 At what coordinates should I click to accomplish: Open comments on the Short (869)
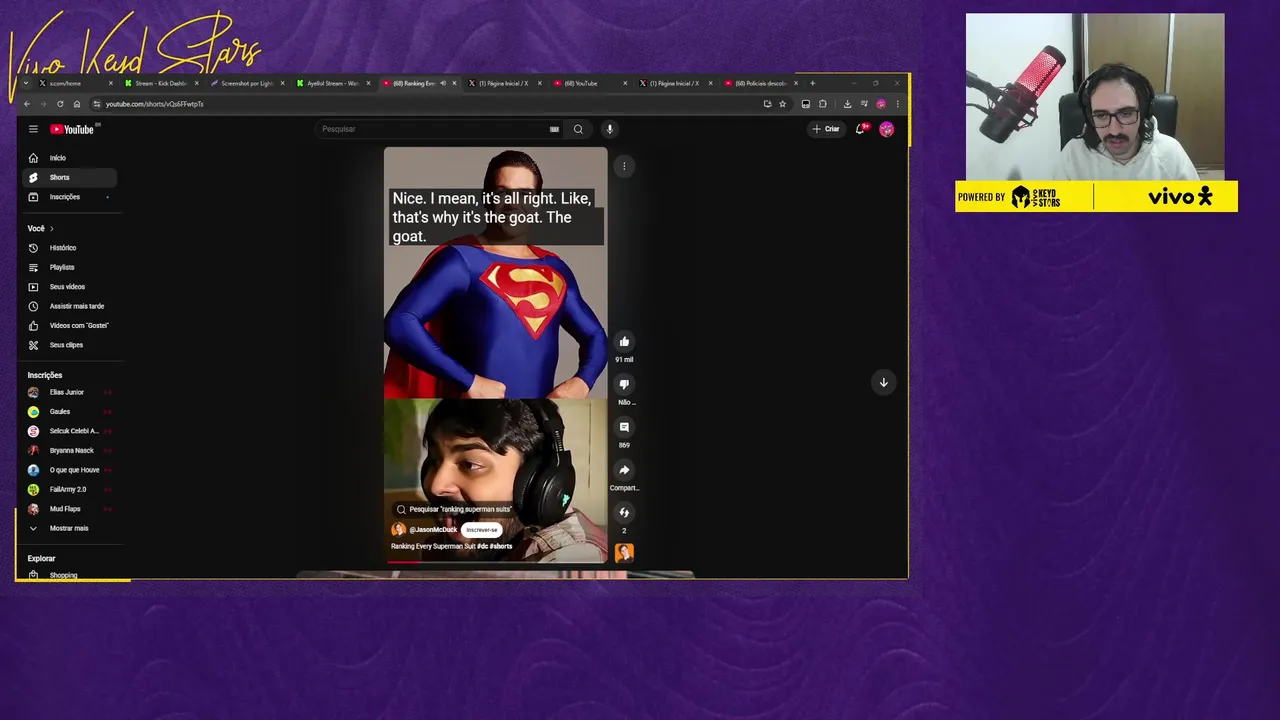pos(624,427)
